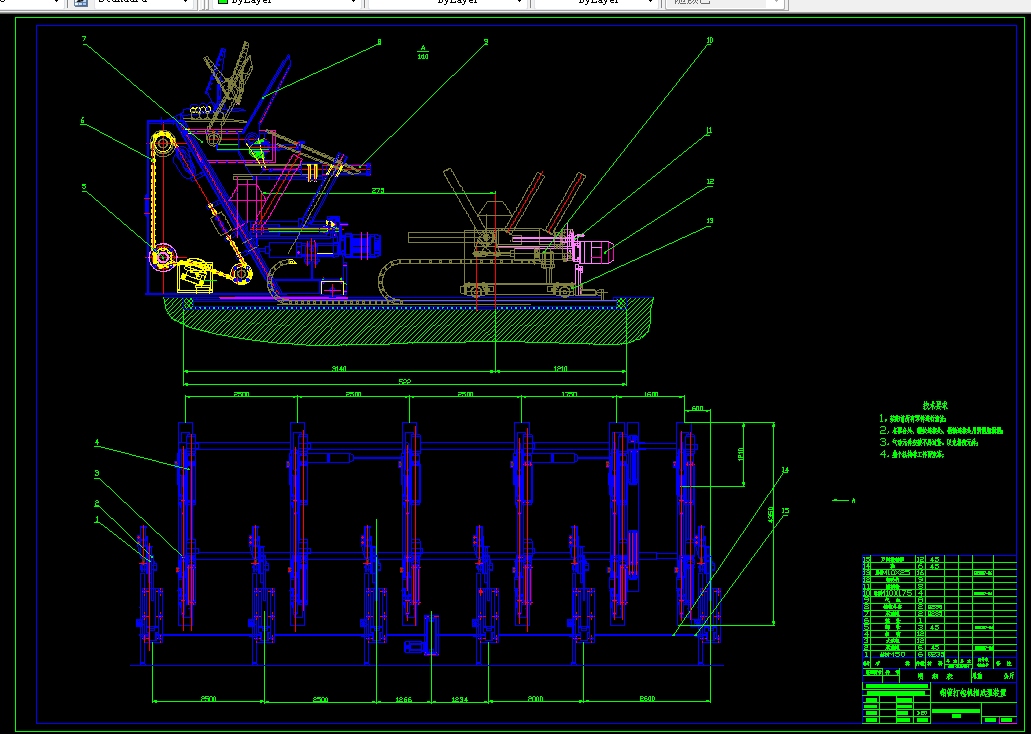The image size is (1031, 734).
Task: Select the 275 dimension in side view
Action: [x=377, y=190]
